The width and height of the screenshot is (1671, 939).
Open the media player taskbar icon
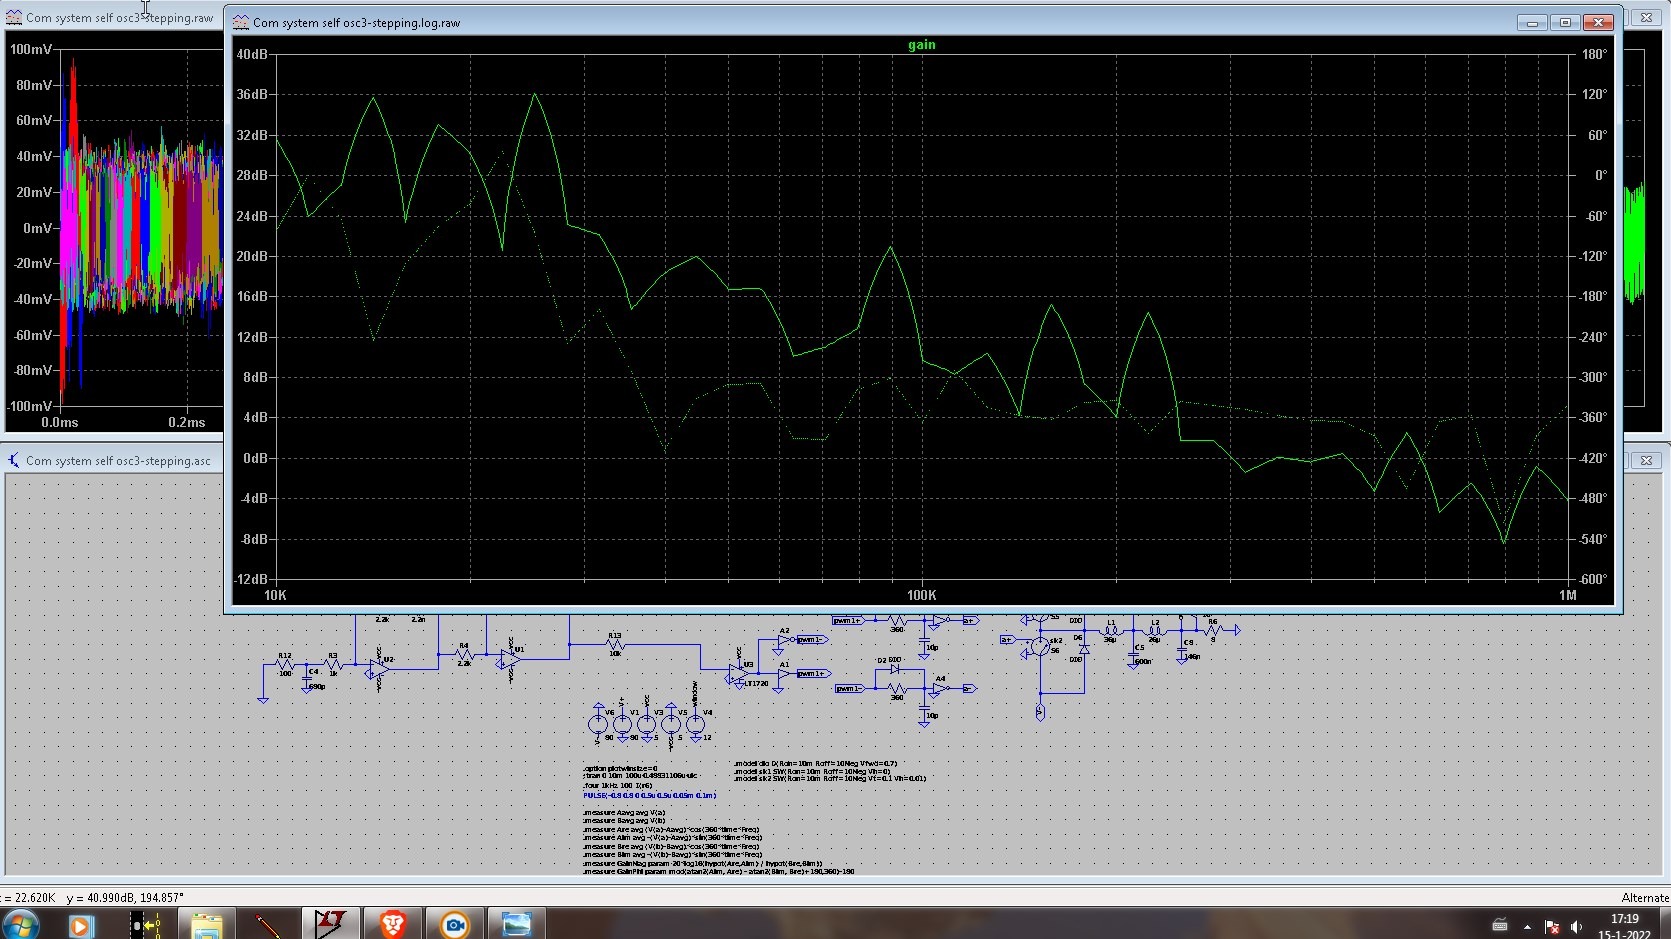80,925
